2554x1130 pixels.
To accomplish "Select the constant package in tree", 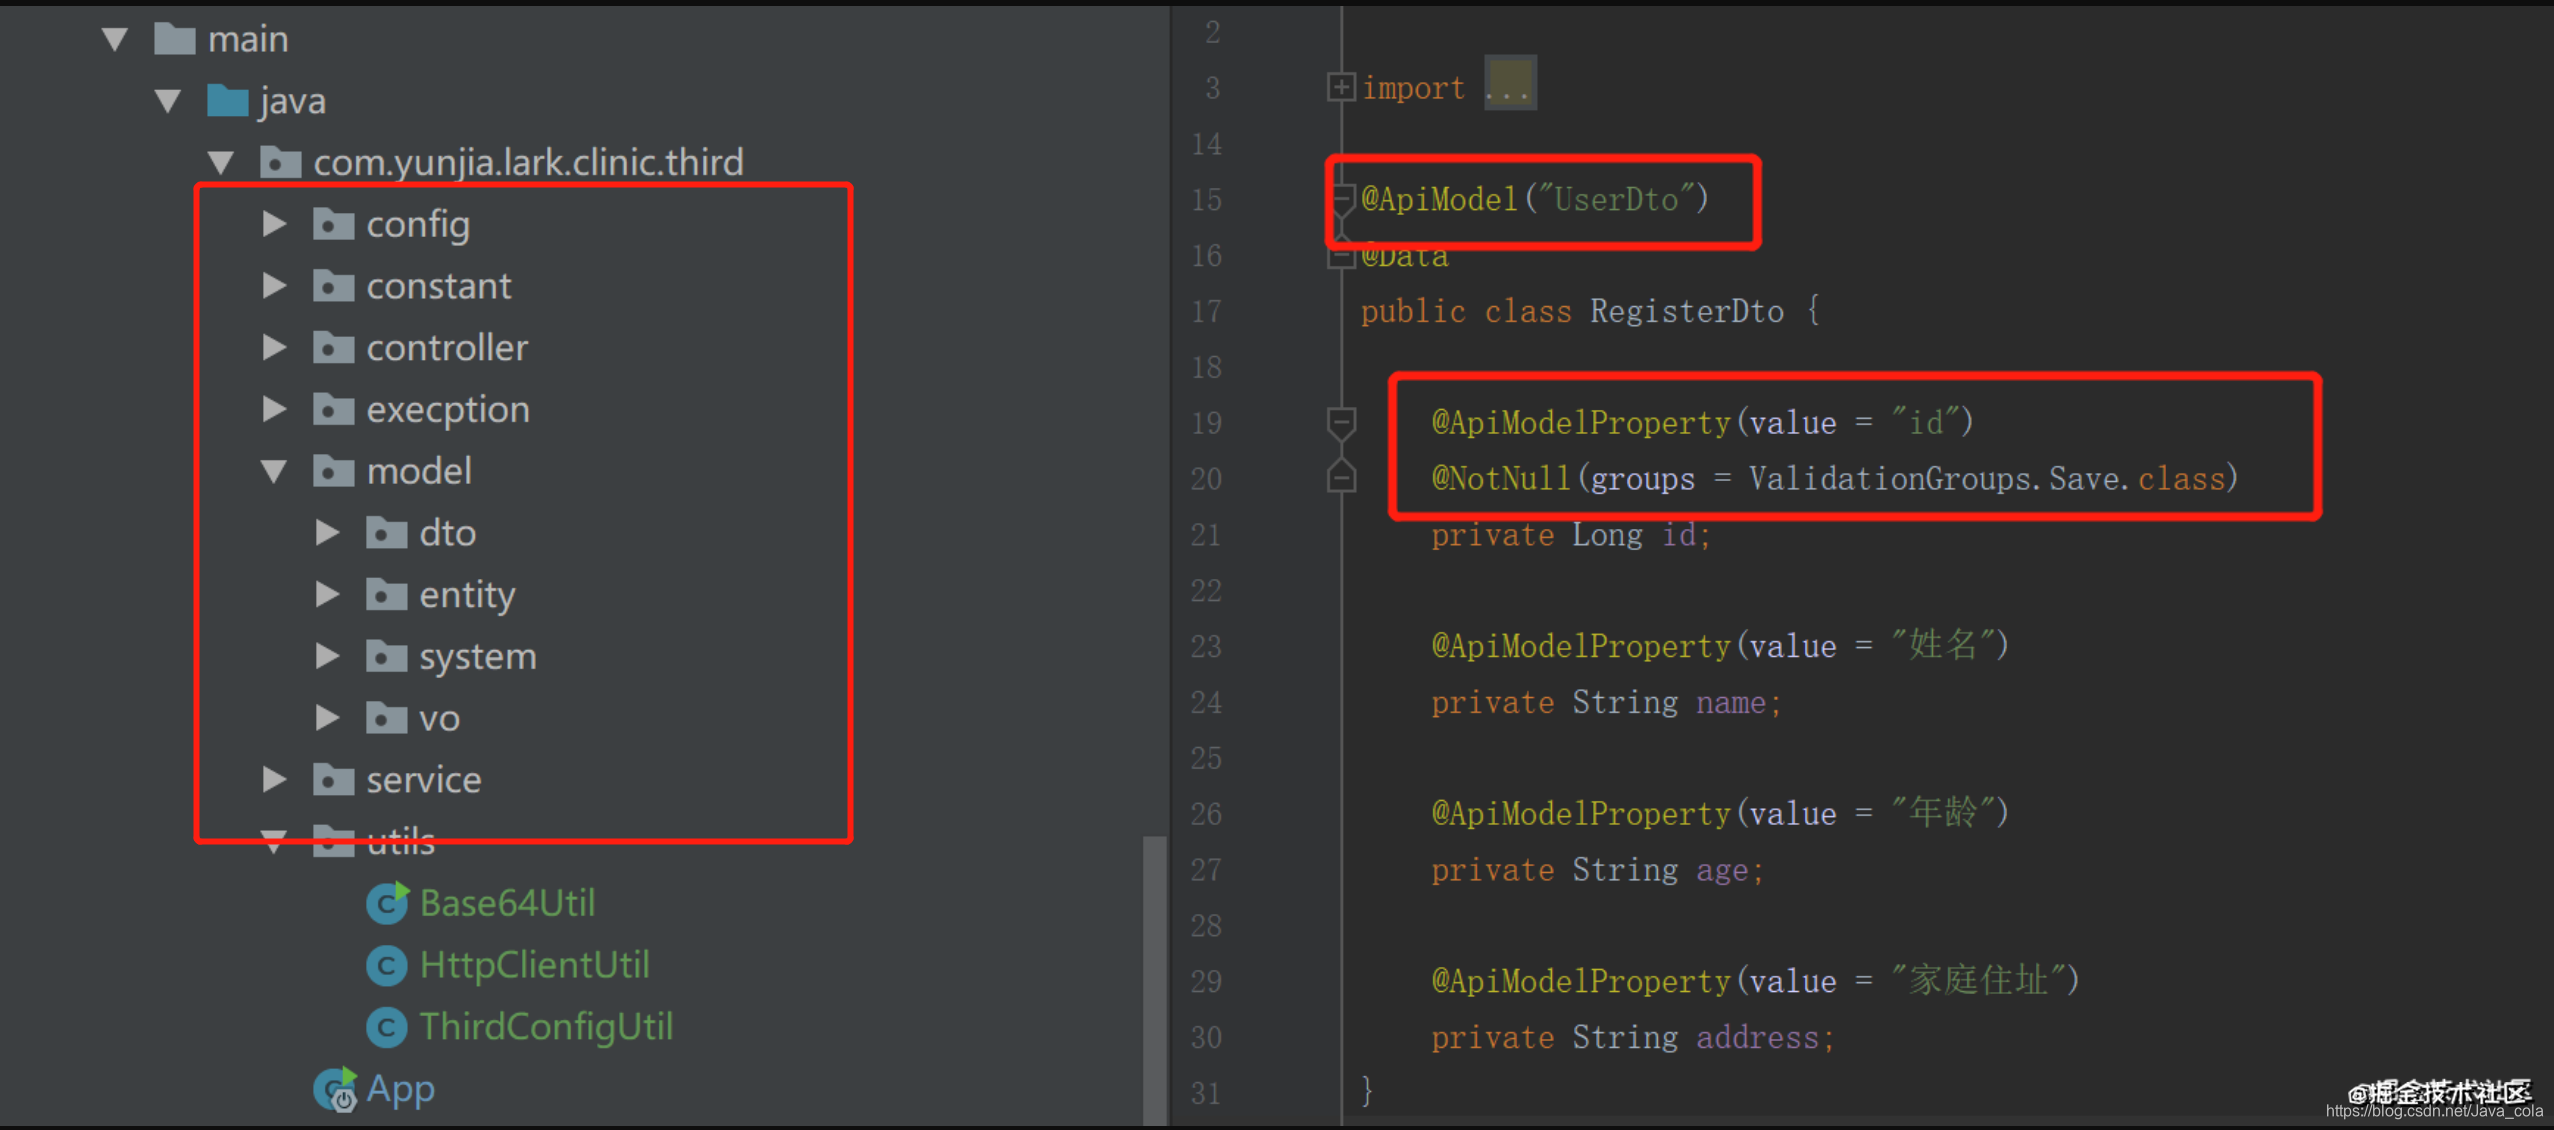I will pos(438,287).
